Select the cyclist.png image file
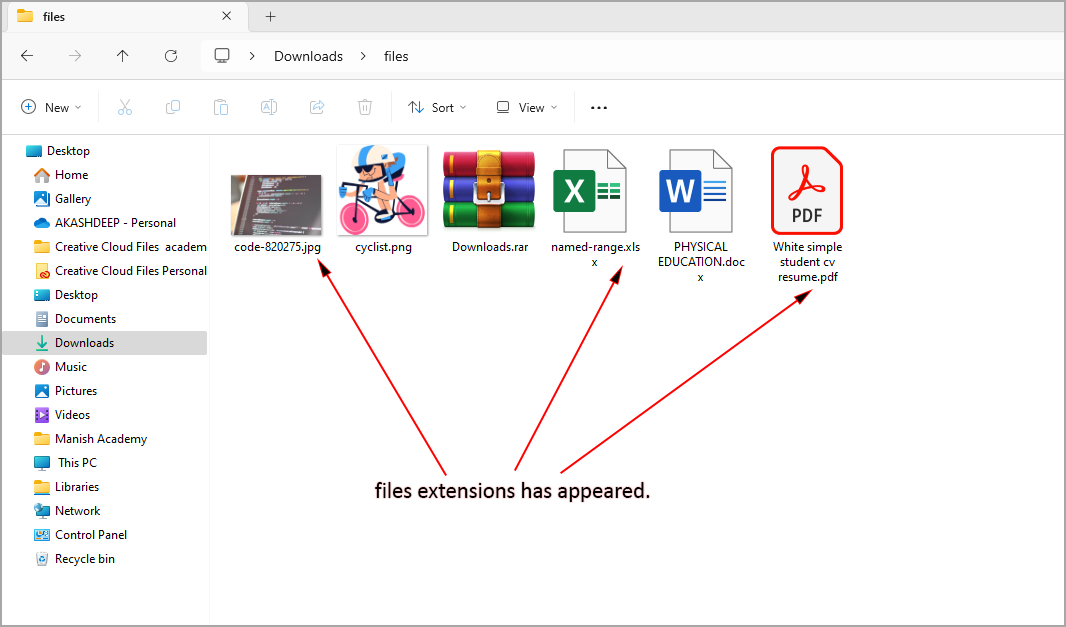Screen dimensions: 1066x627 tap(382, 190)
